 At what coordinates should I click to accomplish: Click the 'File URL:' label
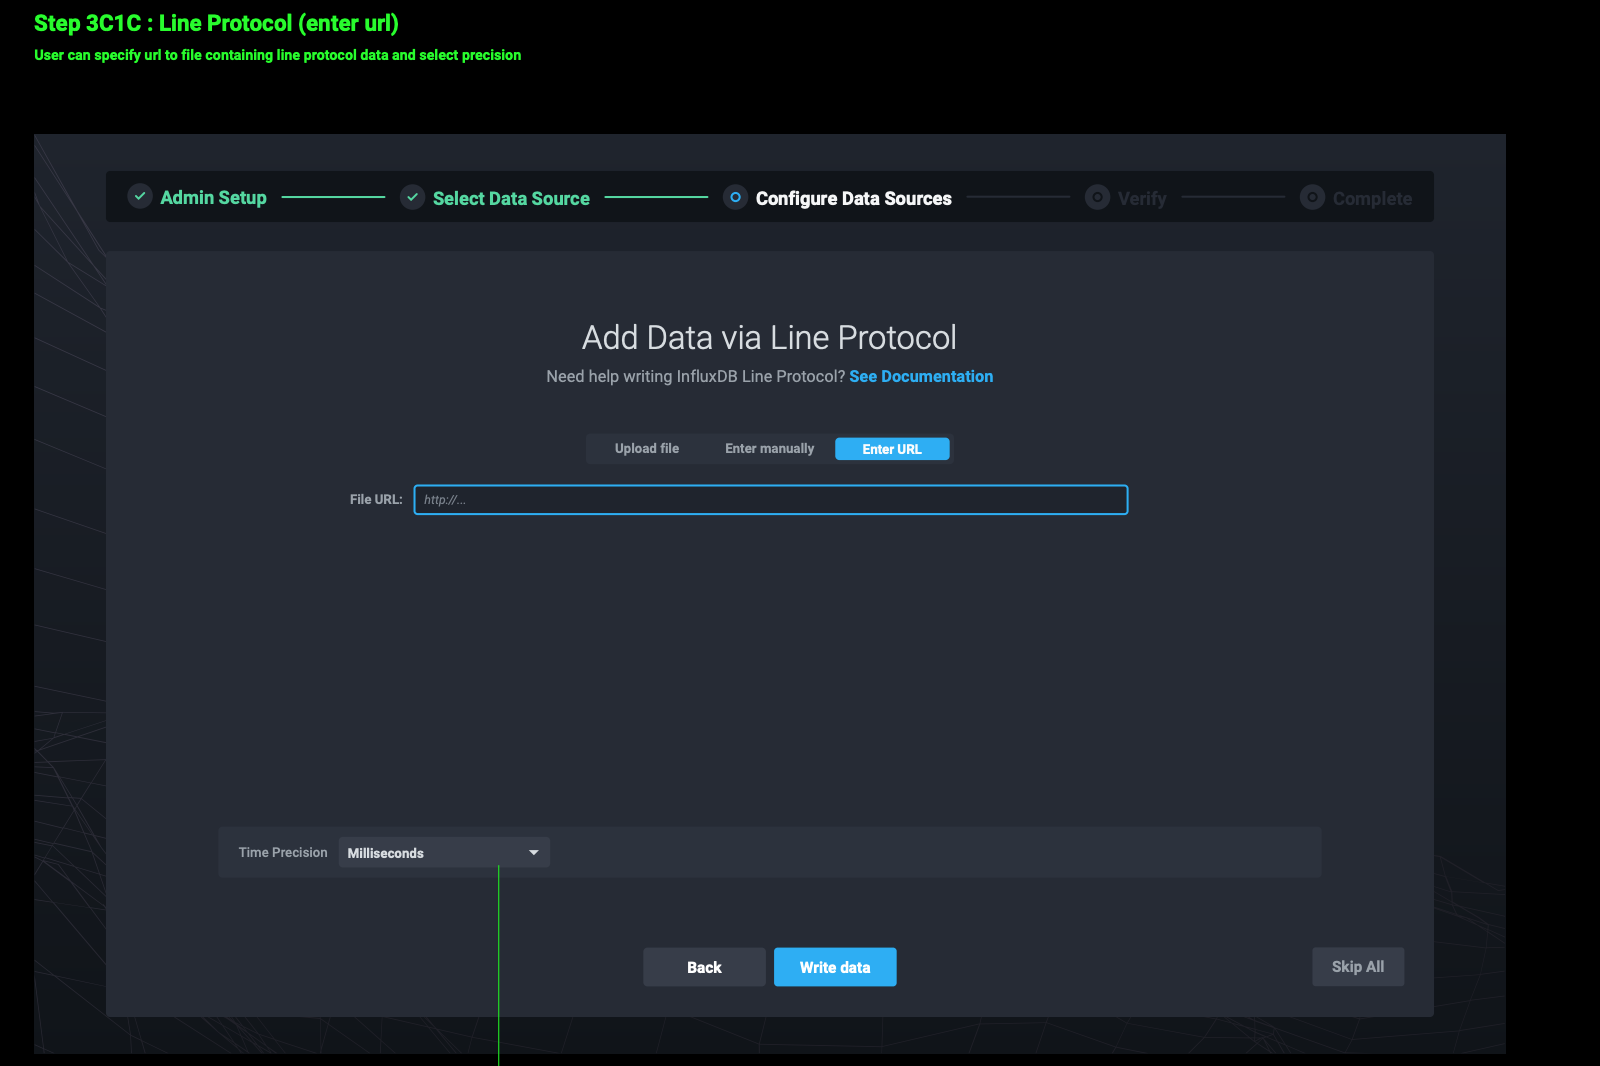tap(376, 499)
